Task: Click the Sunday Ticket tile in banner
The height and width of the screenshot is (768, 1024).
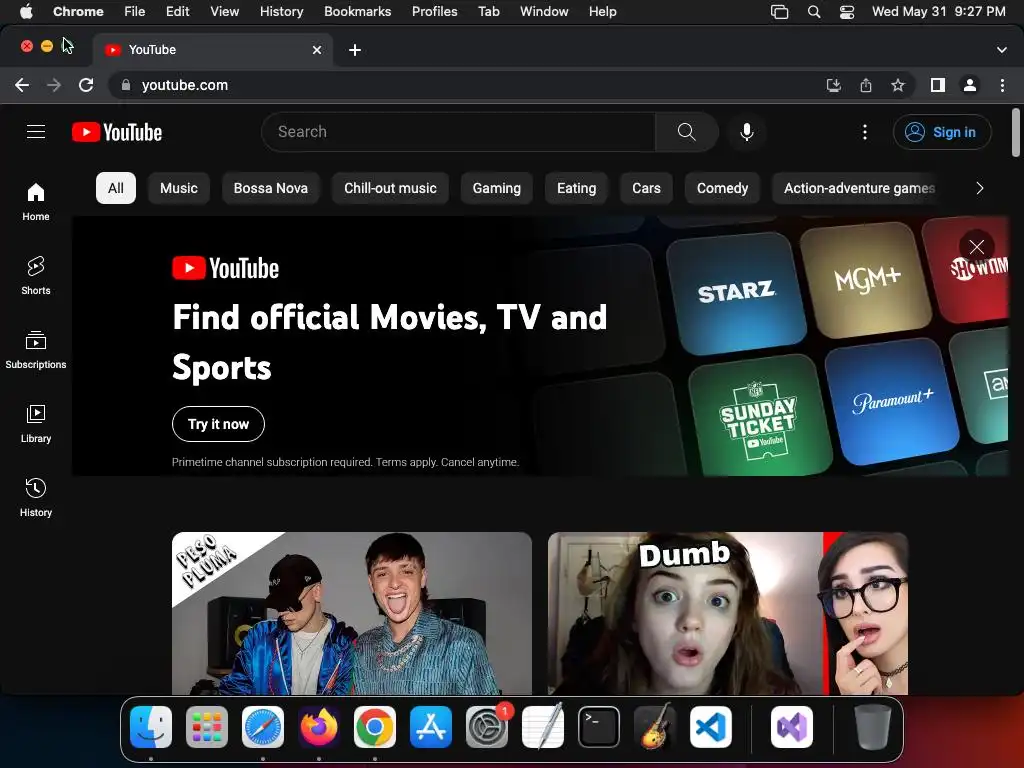Action: point(758,418)
